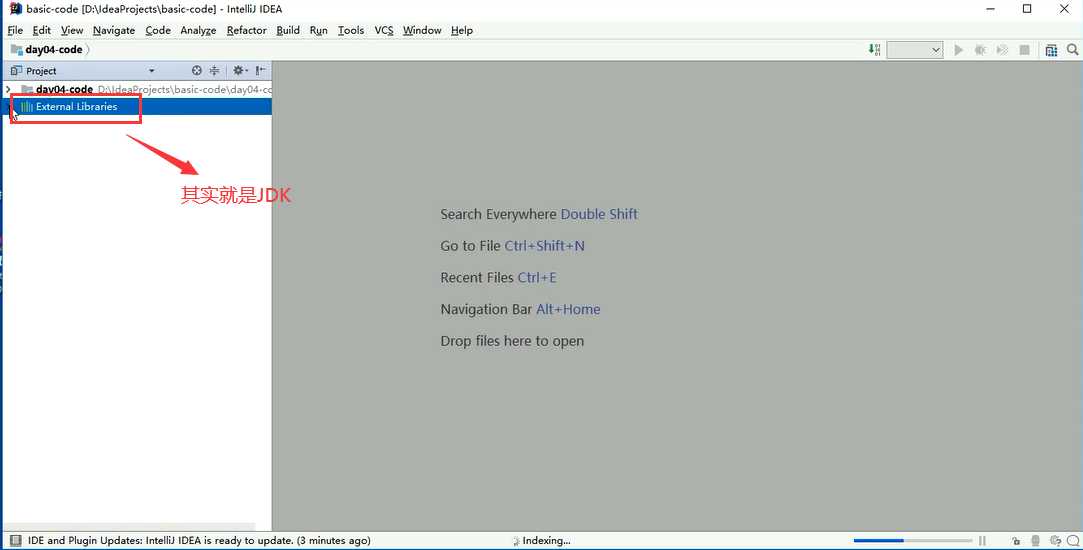
Task: Select the External Libraries tree row
Action: pyautogui.click(x=137, y=106)
